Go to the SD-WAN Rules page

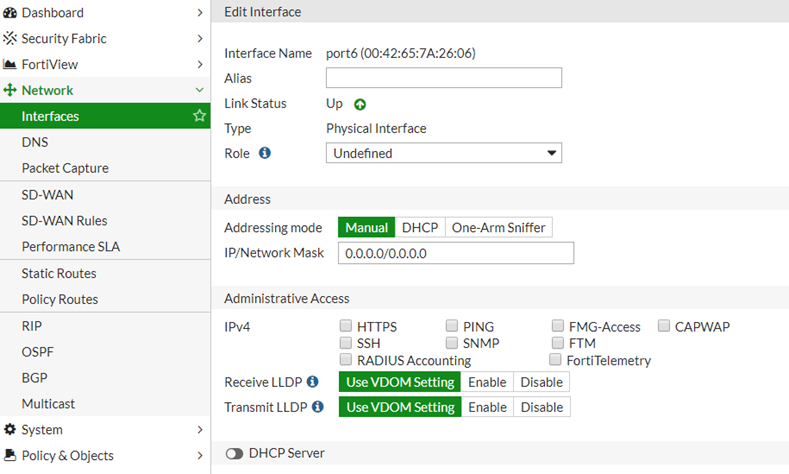pos(64,220)
